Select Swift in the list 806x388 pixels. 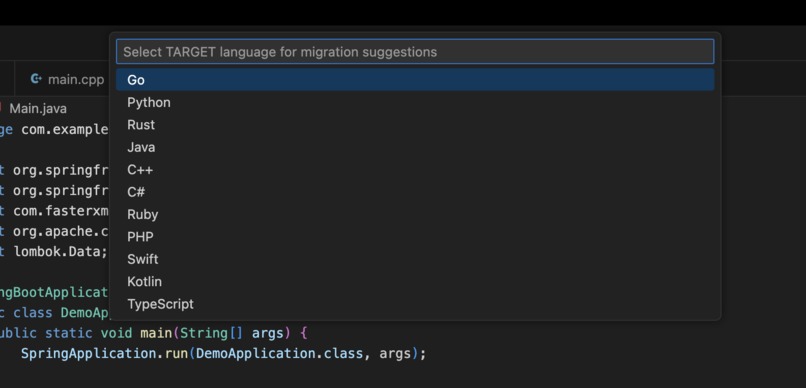pyautogui.click(x=415, y=259)
